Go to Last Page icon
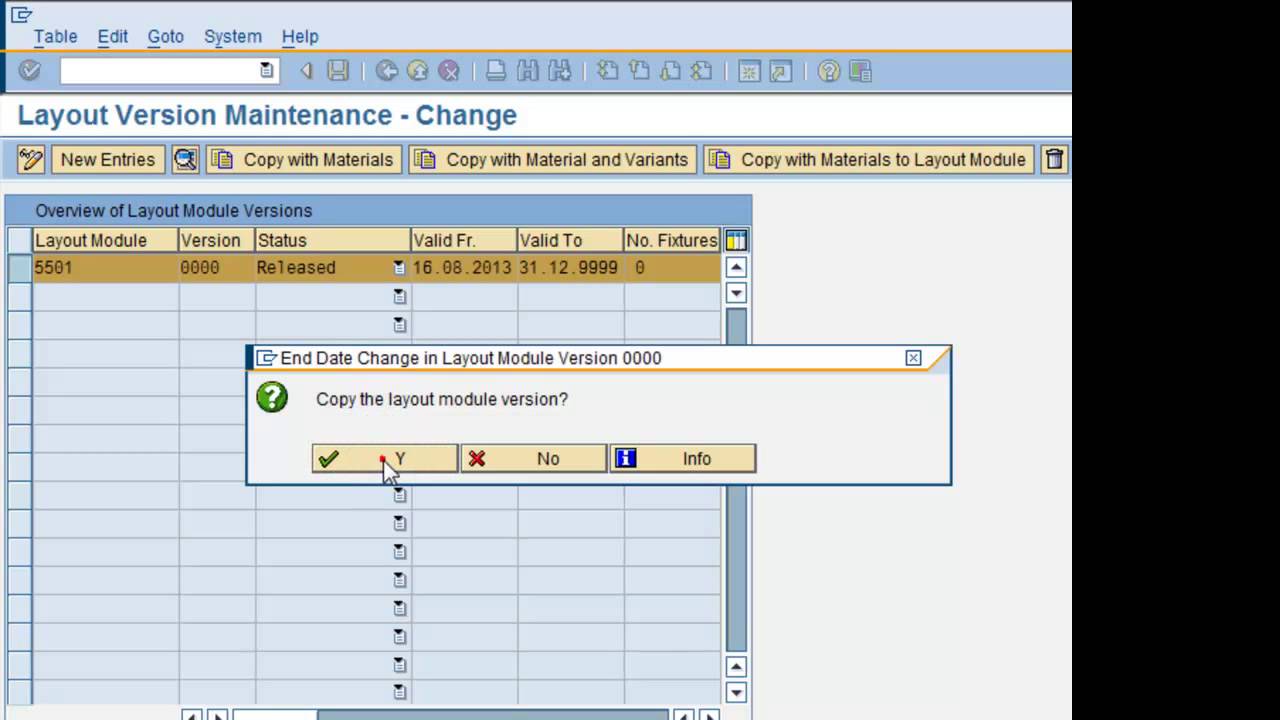 pos(702,71)
